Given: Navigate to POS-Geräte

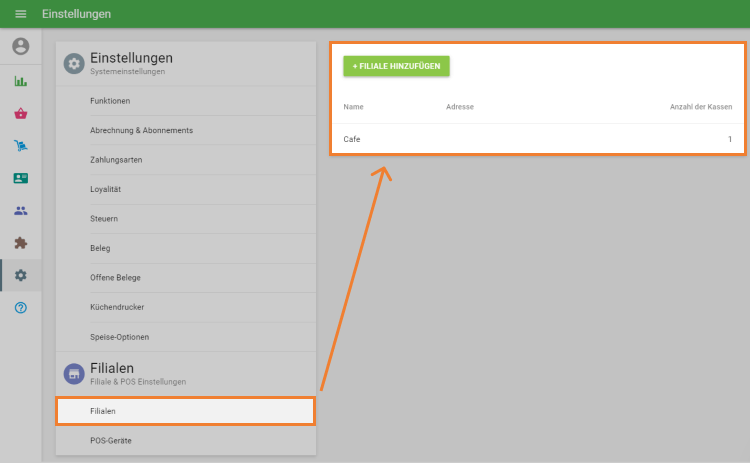Looking at the screenshot, I should (110, 440).
